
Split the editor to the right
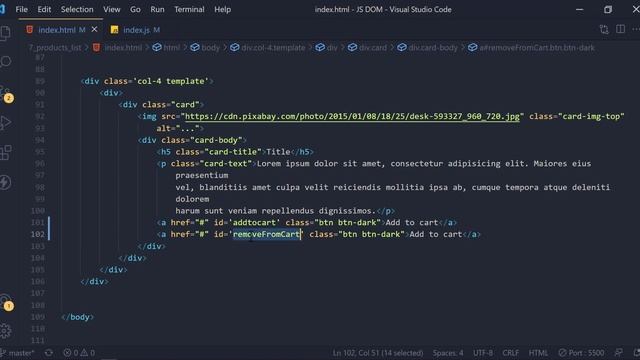(620, 29)
